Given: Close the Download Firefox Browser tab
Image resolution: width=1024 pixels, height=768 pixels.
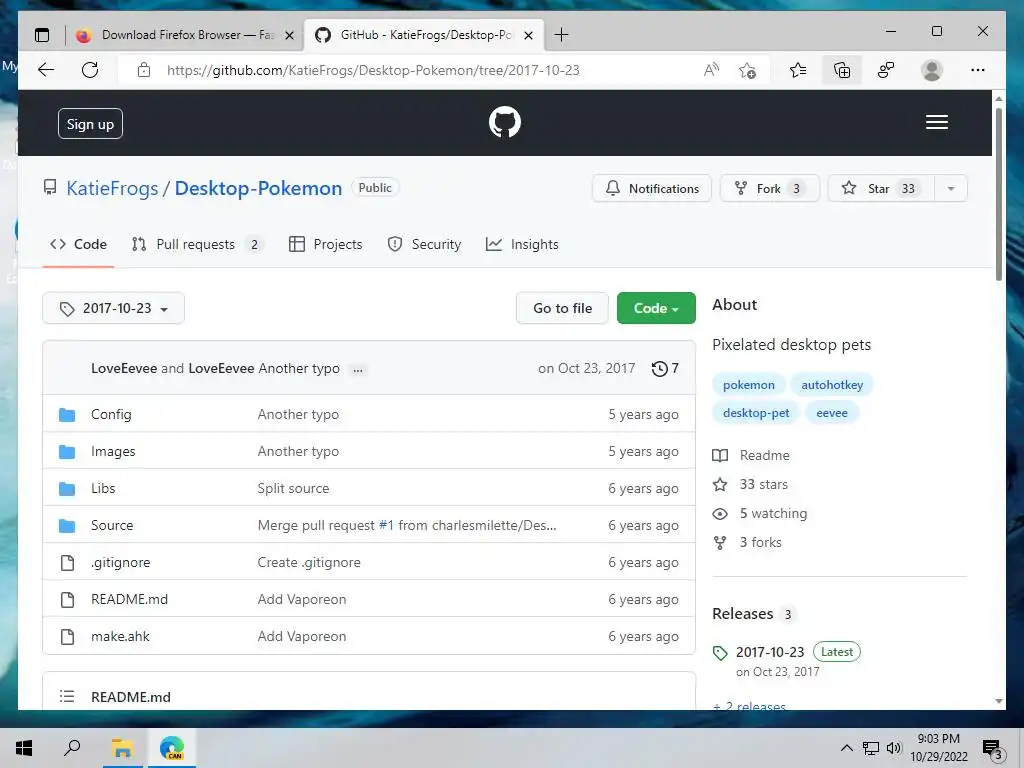Looking at the screenshot, I should [x=289, y=35].
